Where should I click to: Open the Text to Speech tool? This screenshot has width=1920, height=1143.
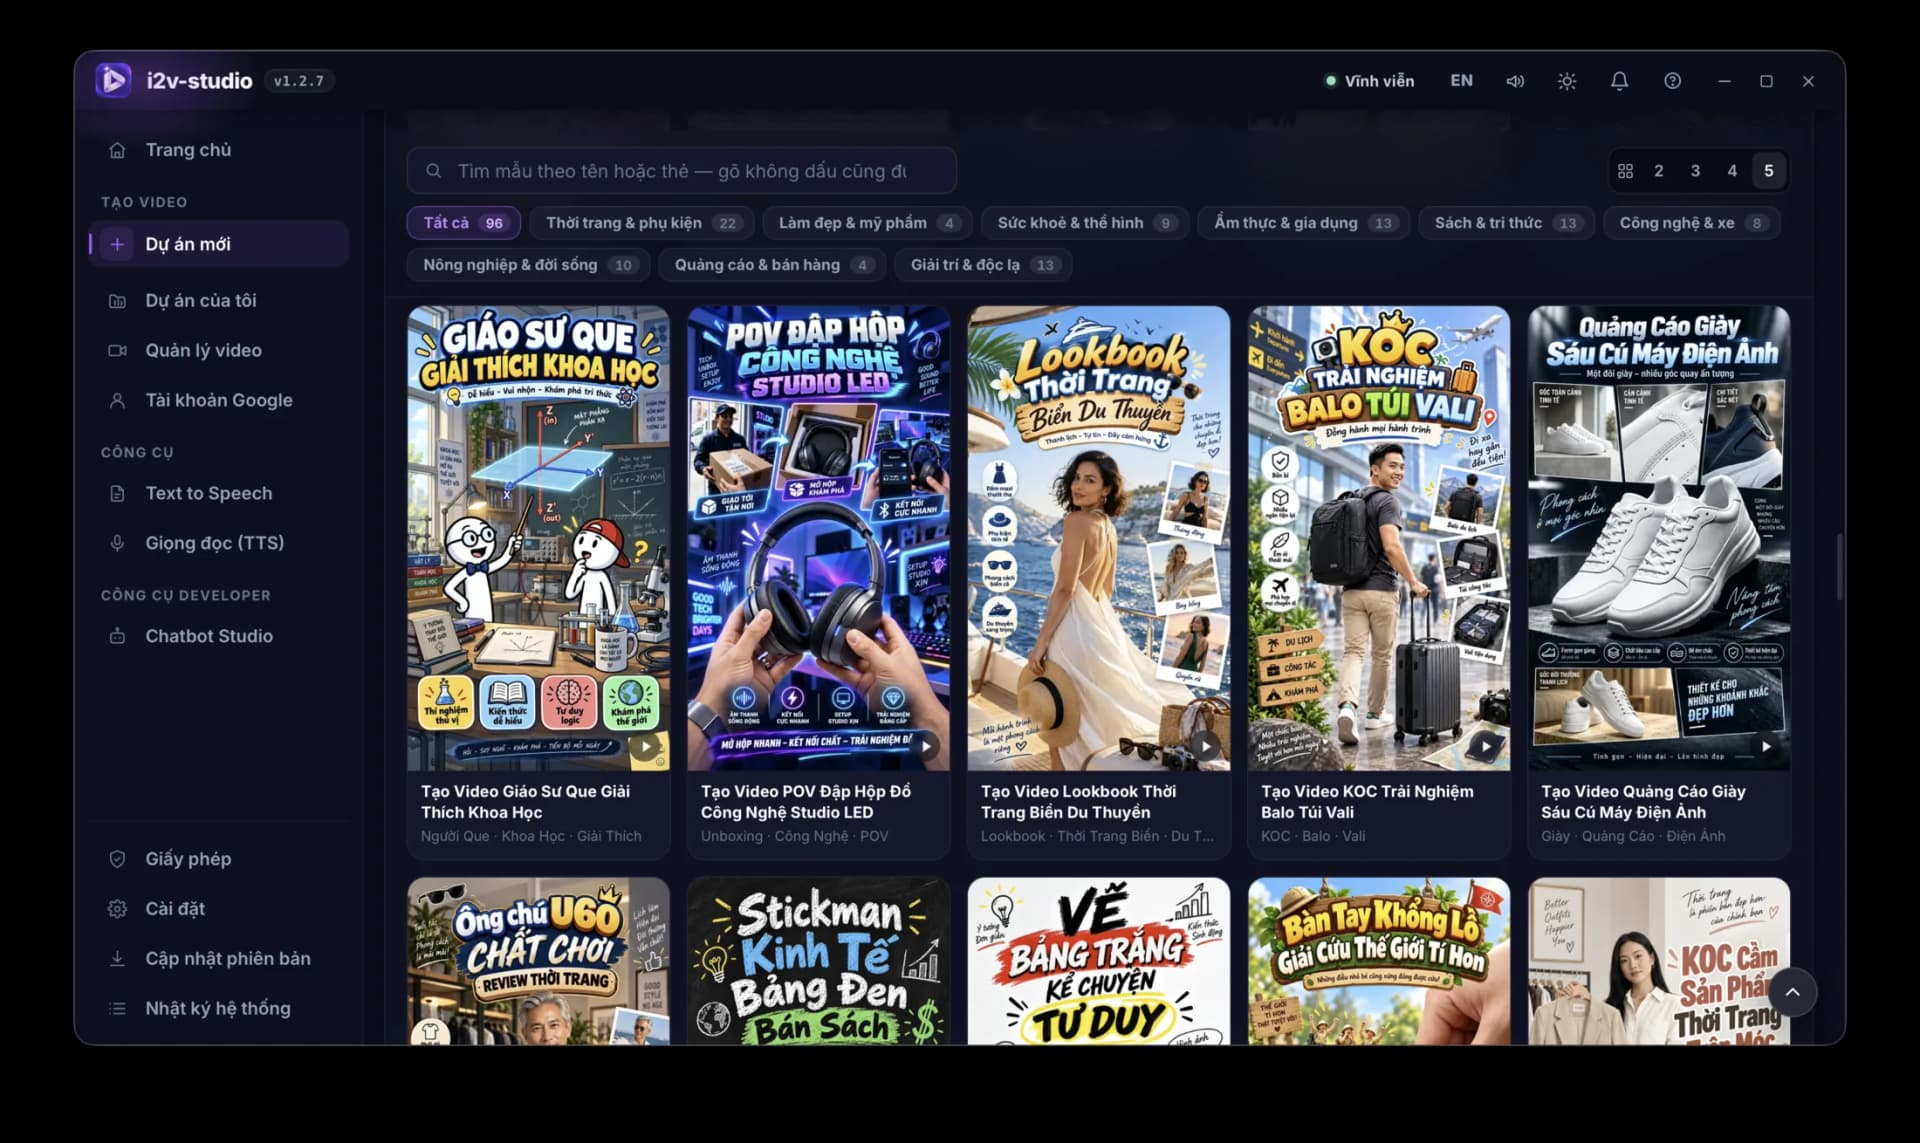[x=218, y=493]
